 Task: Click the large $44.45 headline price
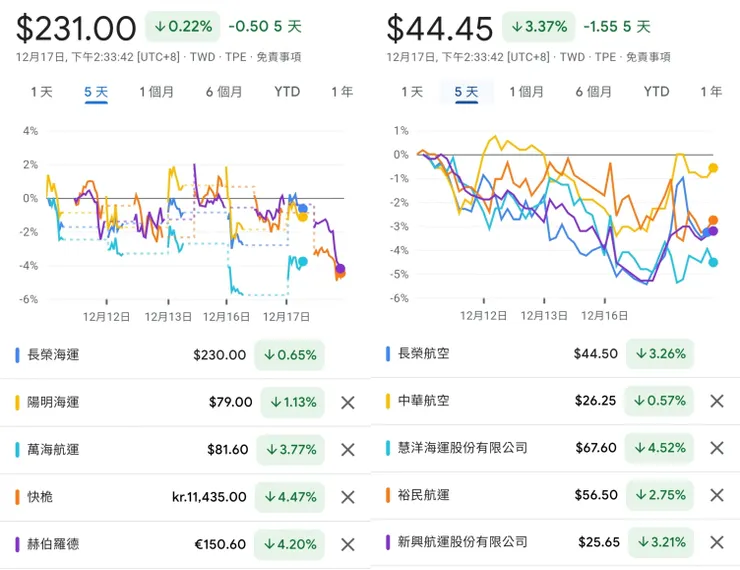439,28
